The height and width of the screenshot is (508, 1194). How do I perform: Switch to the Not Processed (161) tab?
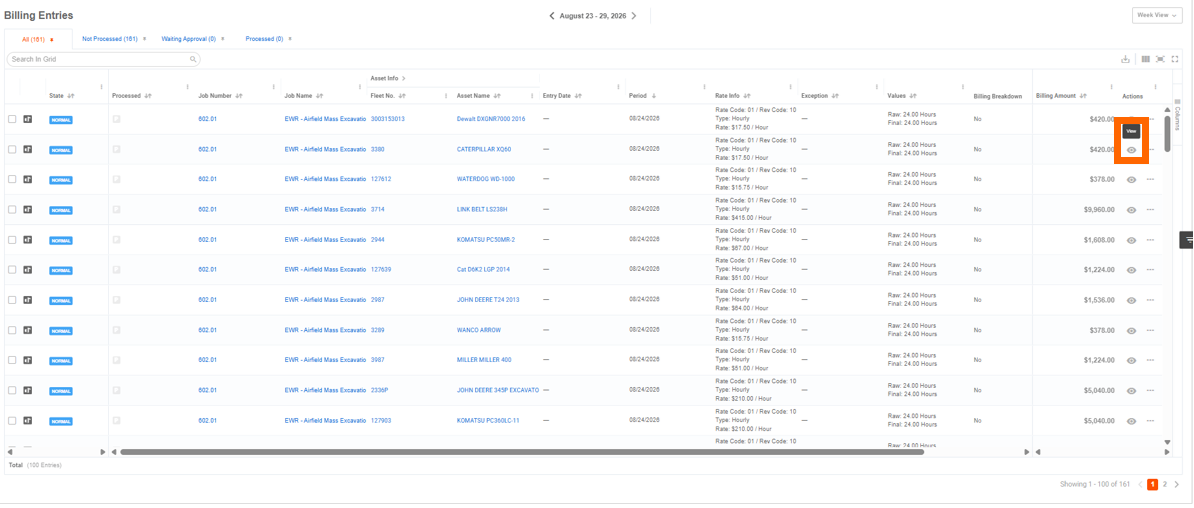point(110,38)
